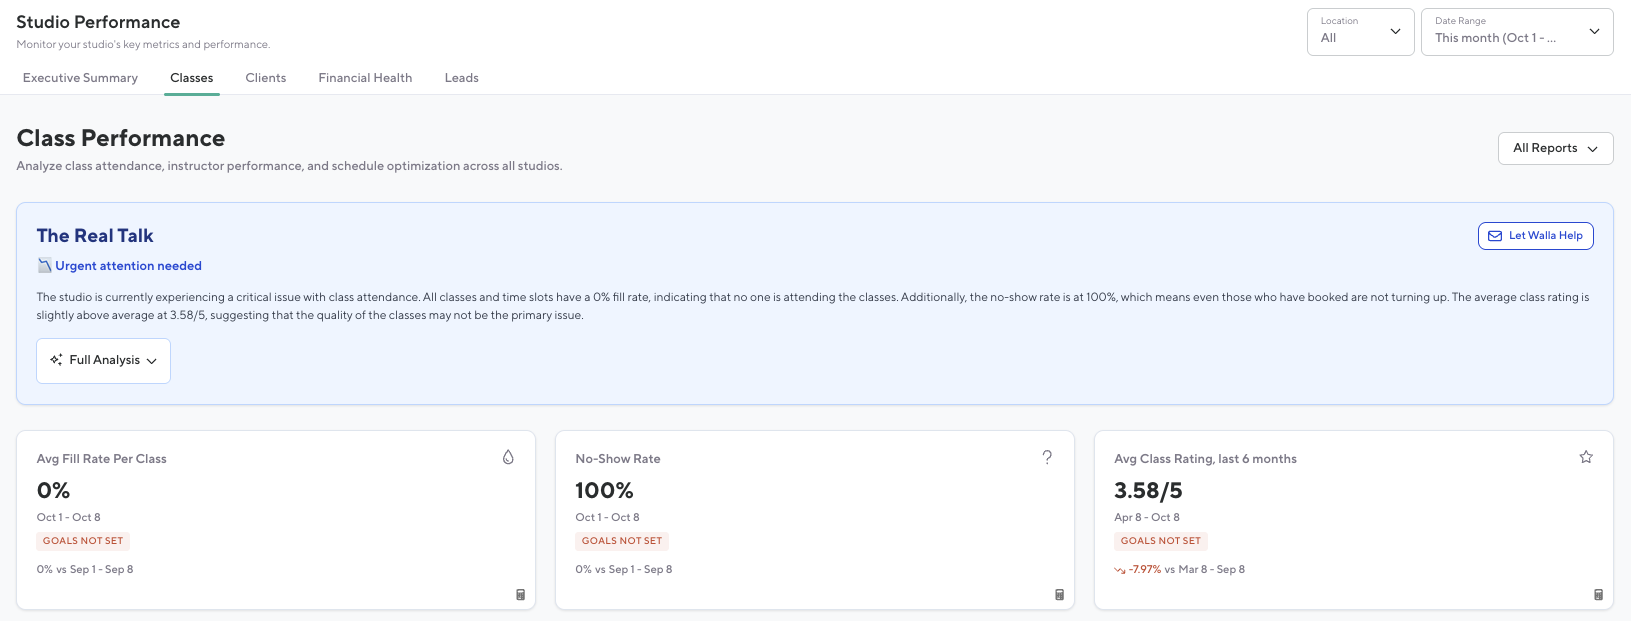Click Goals Not Set badge on Avg Fill Rate card
Viewport: 1631px width, 621px height.
[83, 541]
